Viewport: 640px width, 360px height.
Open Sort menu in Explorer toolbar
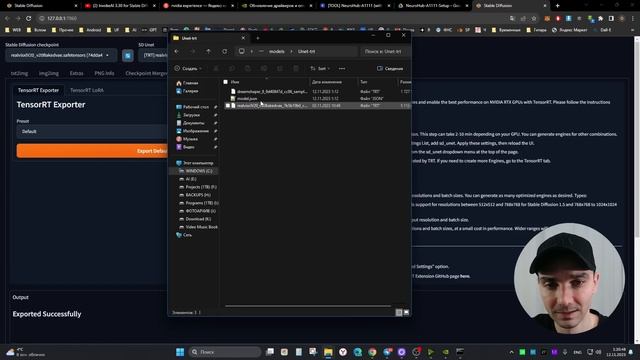320,69
